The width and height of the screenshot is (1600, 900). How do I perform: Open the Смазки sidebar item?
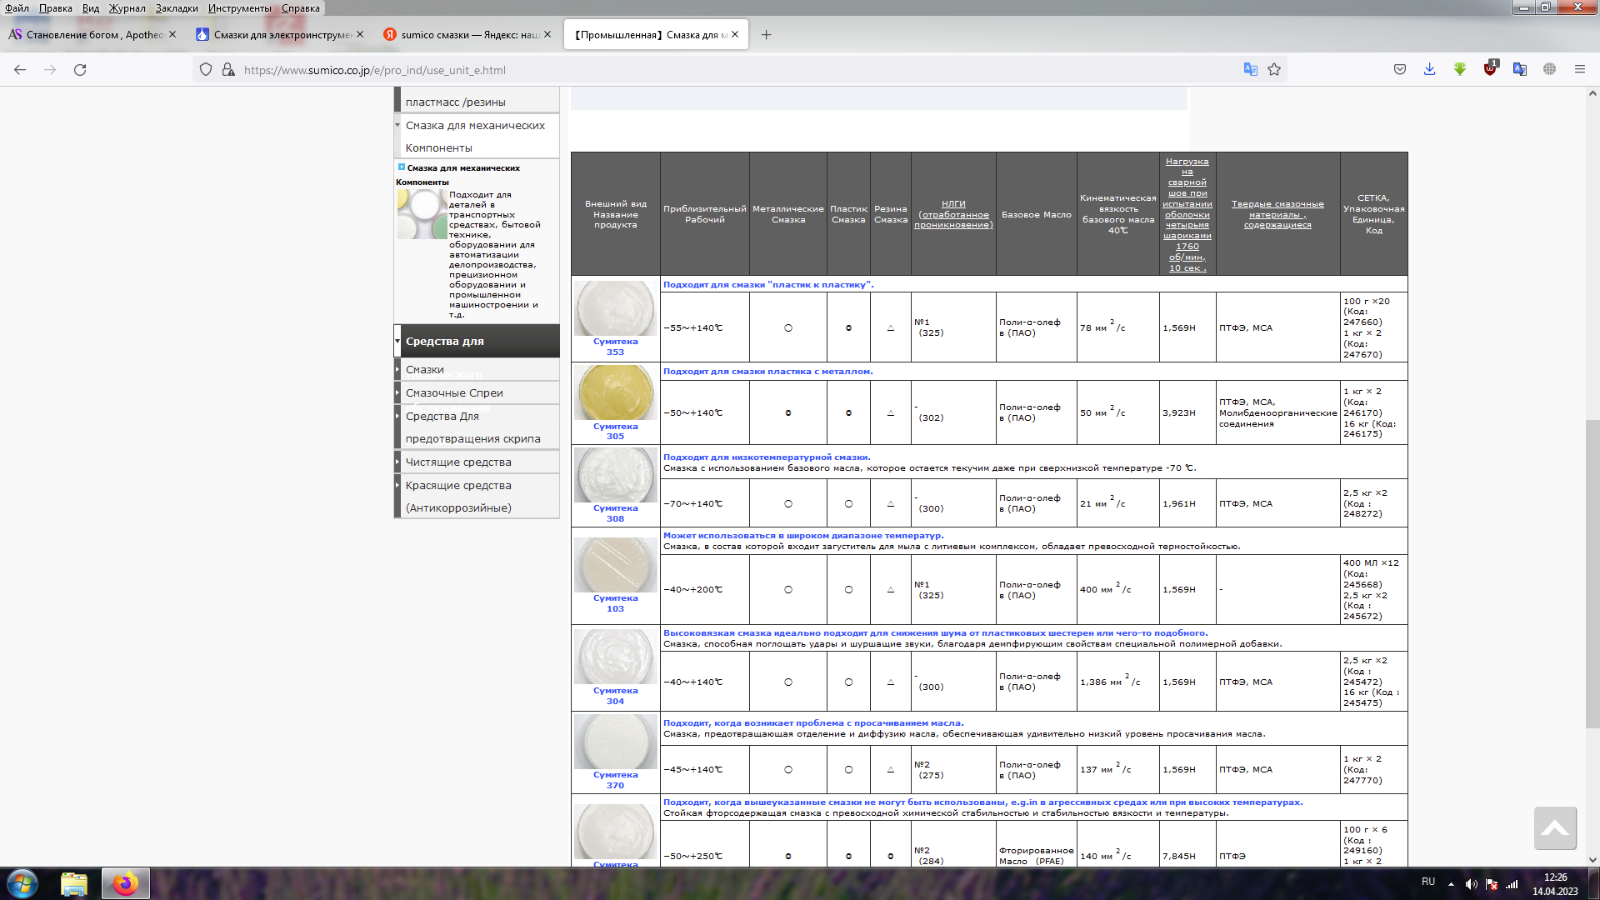pyautogui.click(x=476, y=369)
